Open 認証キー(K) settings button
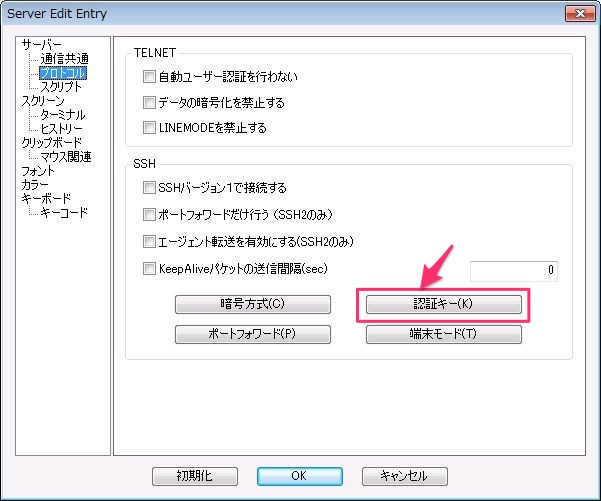The width and height of the screenshot is (601, 501). [x=443, y=304]
